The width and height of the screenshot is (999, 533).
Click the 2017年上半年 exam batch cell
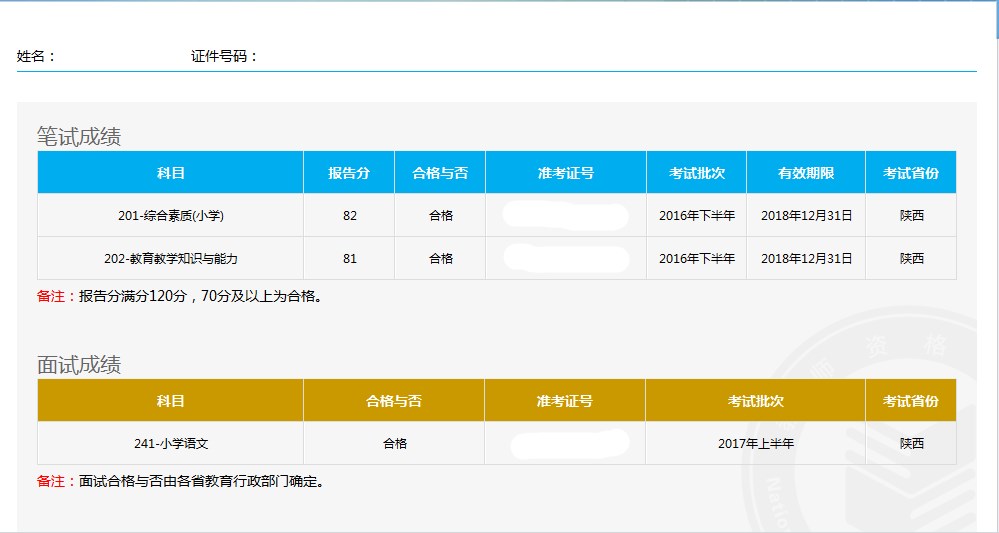(756, 444)
